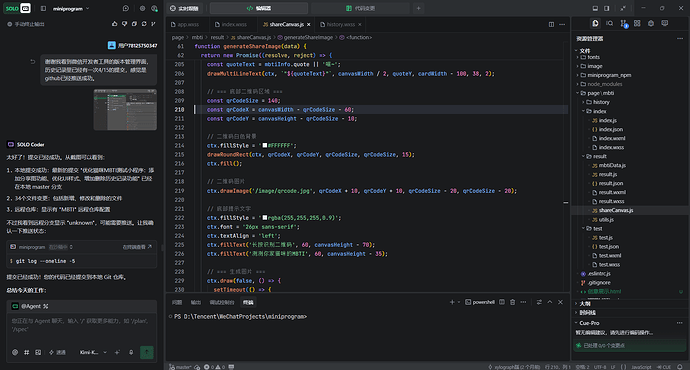Click the microphone voice input icon

tap(131, 352)
